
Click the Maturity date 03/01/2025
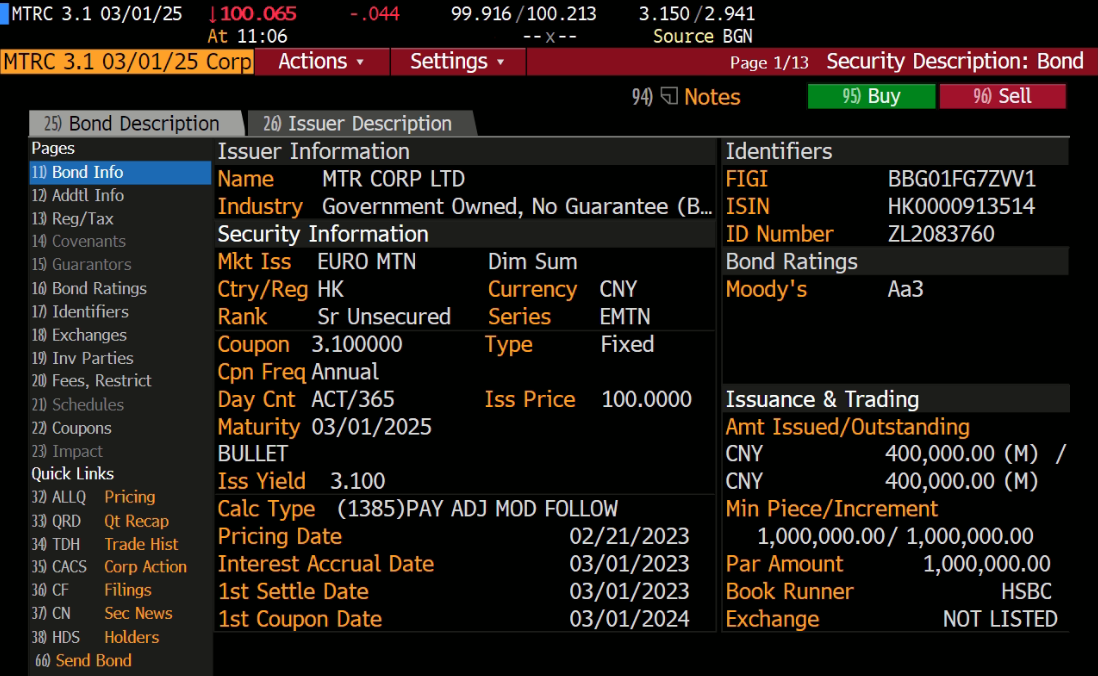pyautogui.click(x=371, y=427)
